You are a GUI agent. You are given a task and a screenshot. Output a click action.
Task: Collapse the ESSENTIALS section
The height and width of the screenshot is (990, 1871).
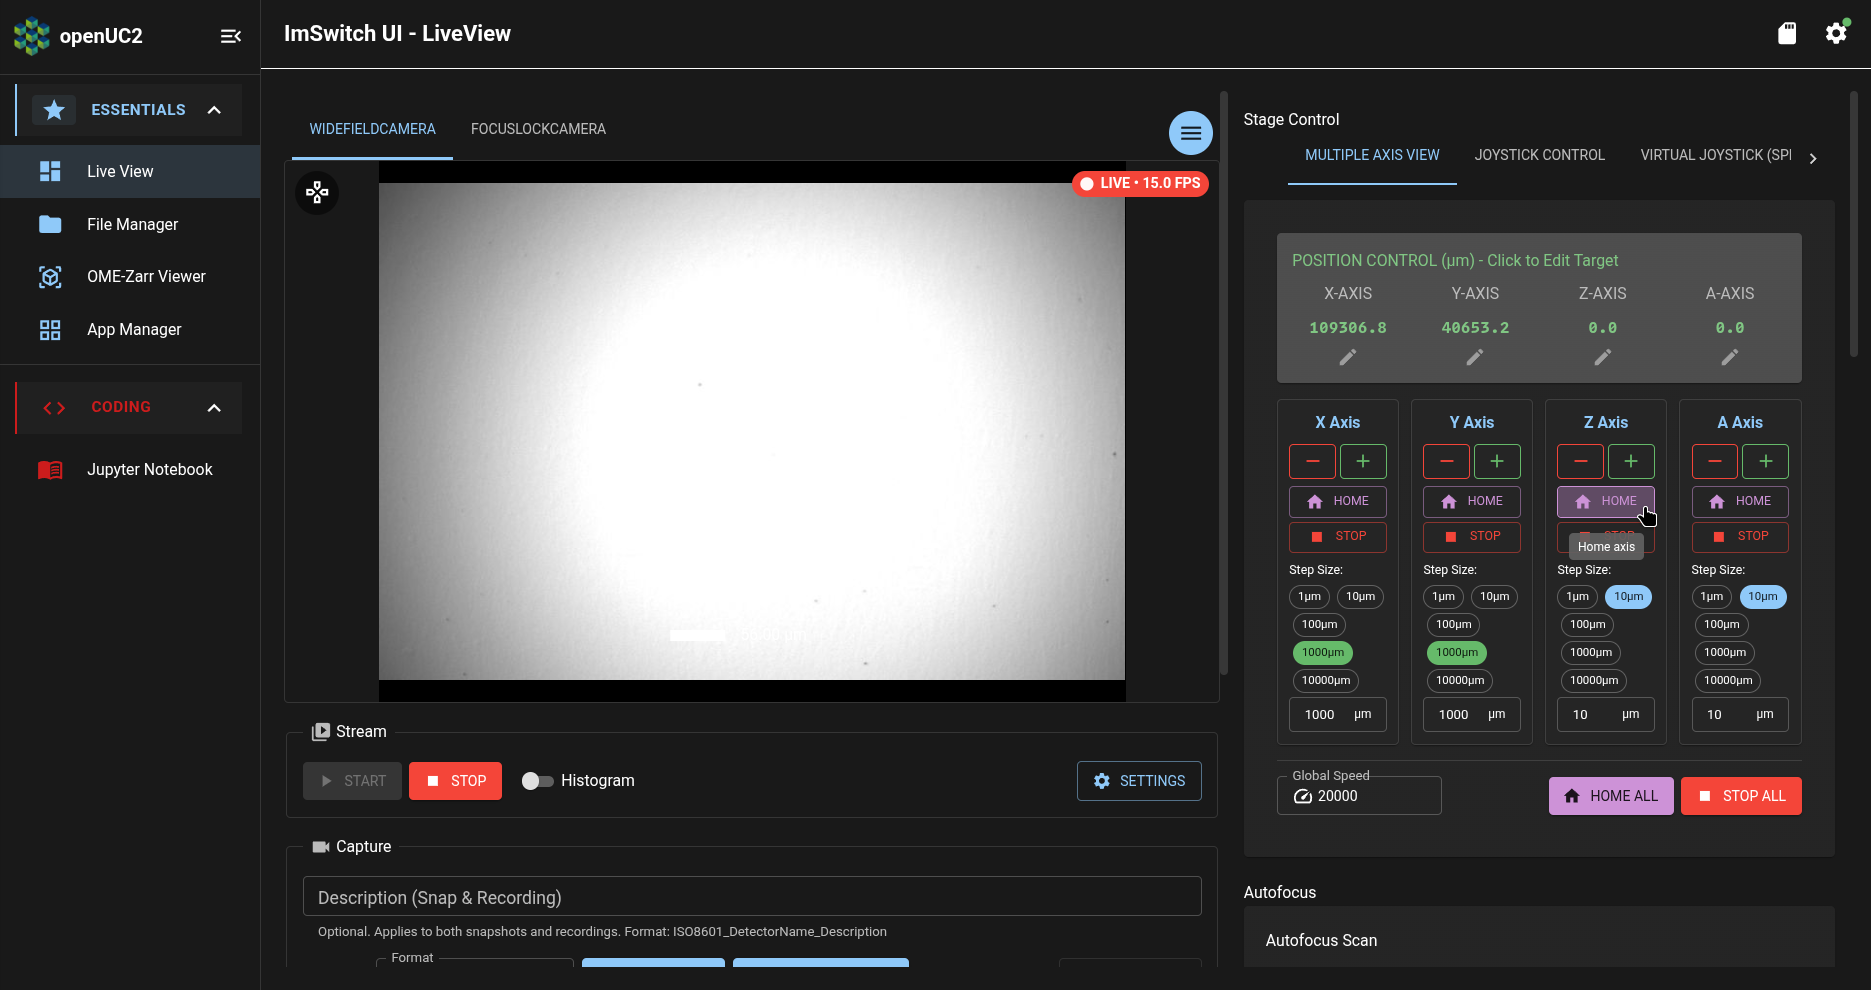pos(214,110)
